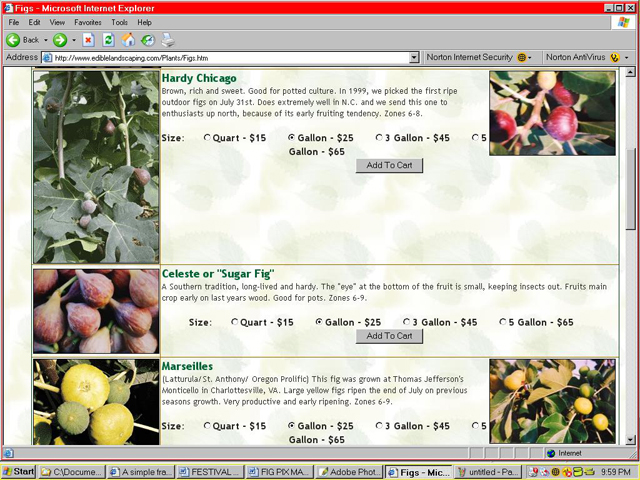Select 5 Gallon - $65 for Hardy Chicago
640x480 pixels.
[x=476, y=138]
